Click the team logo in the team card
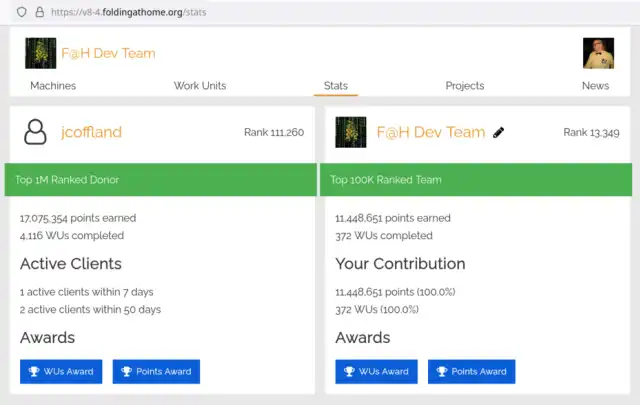640x405 pixels. point(350,132)
